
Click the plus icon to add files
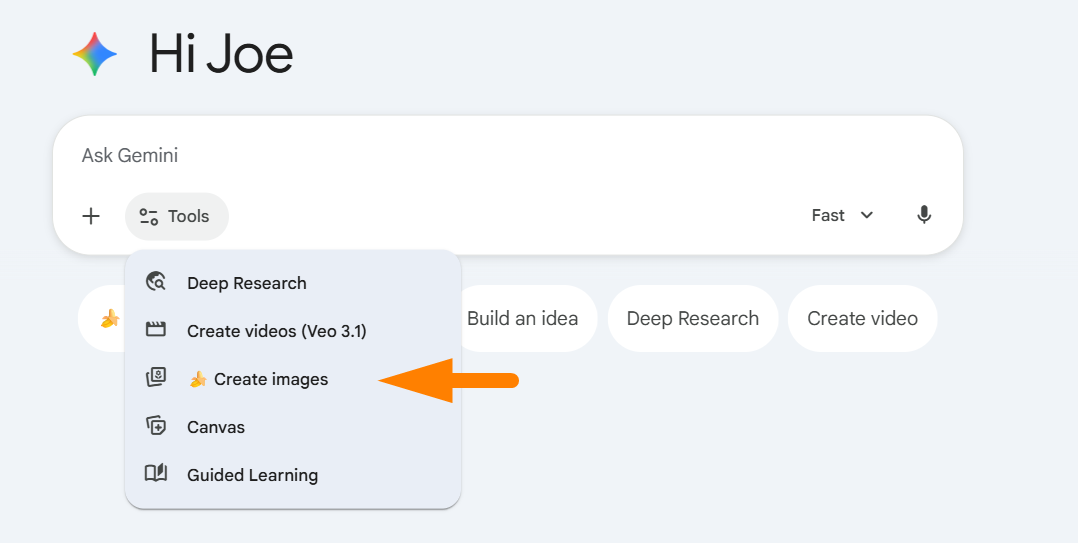tap(91, 216)
